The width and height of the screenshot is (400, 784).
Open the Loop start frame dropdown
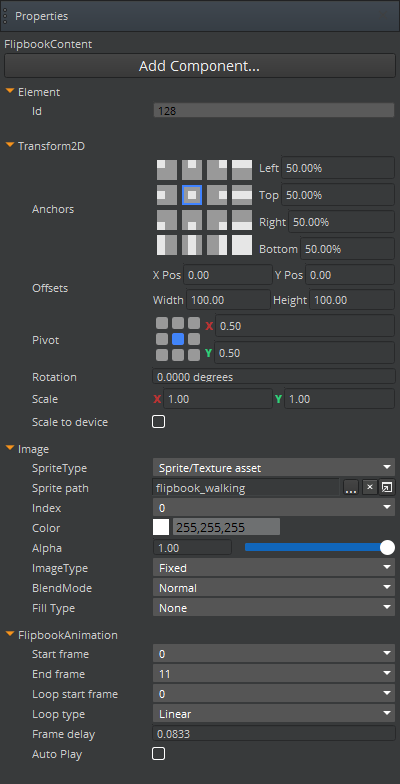point(274,694)
